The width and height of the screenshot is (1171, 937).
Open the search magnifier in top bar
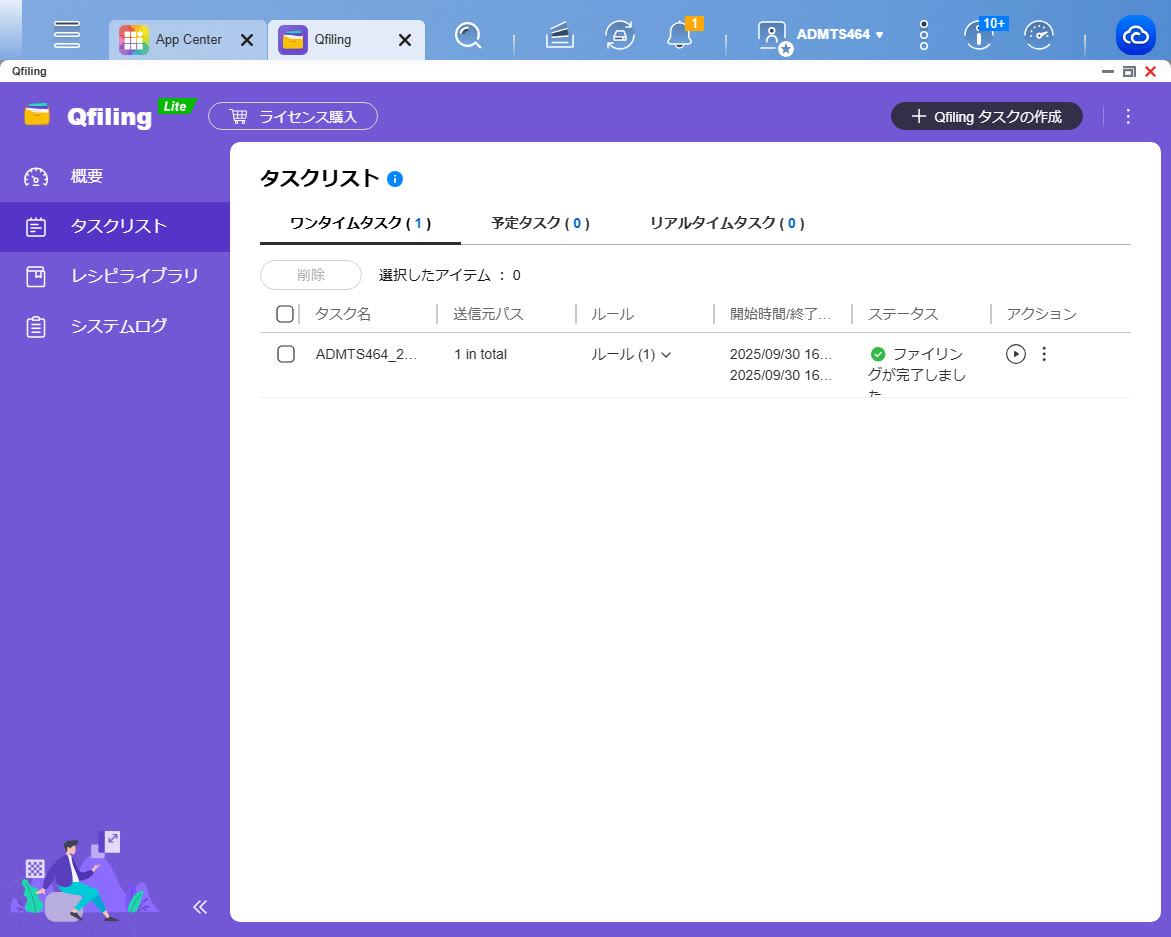(467, 36)
